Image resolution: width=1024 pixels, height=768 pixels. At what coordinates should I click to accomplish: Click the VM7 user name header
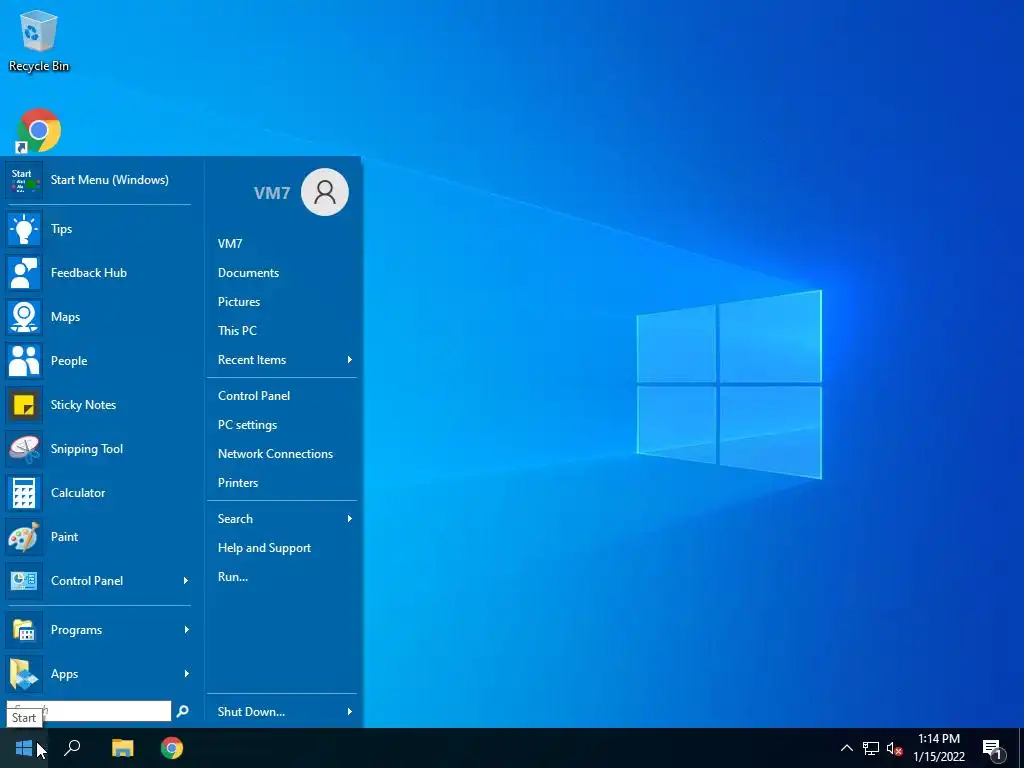(272, 193)
